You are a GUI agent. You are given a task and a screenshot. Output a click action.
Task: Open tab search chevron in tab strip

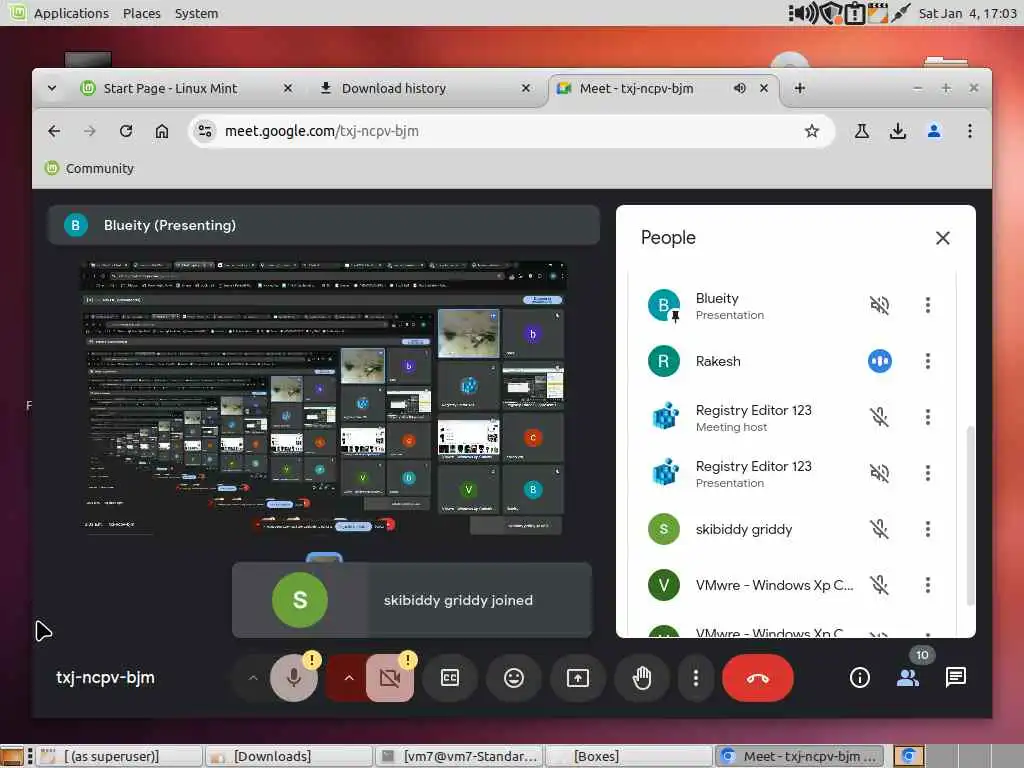52,88
